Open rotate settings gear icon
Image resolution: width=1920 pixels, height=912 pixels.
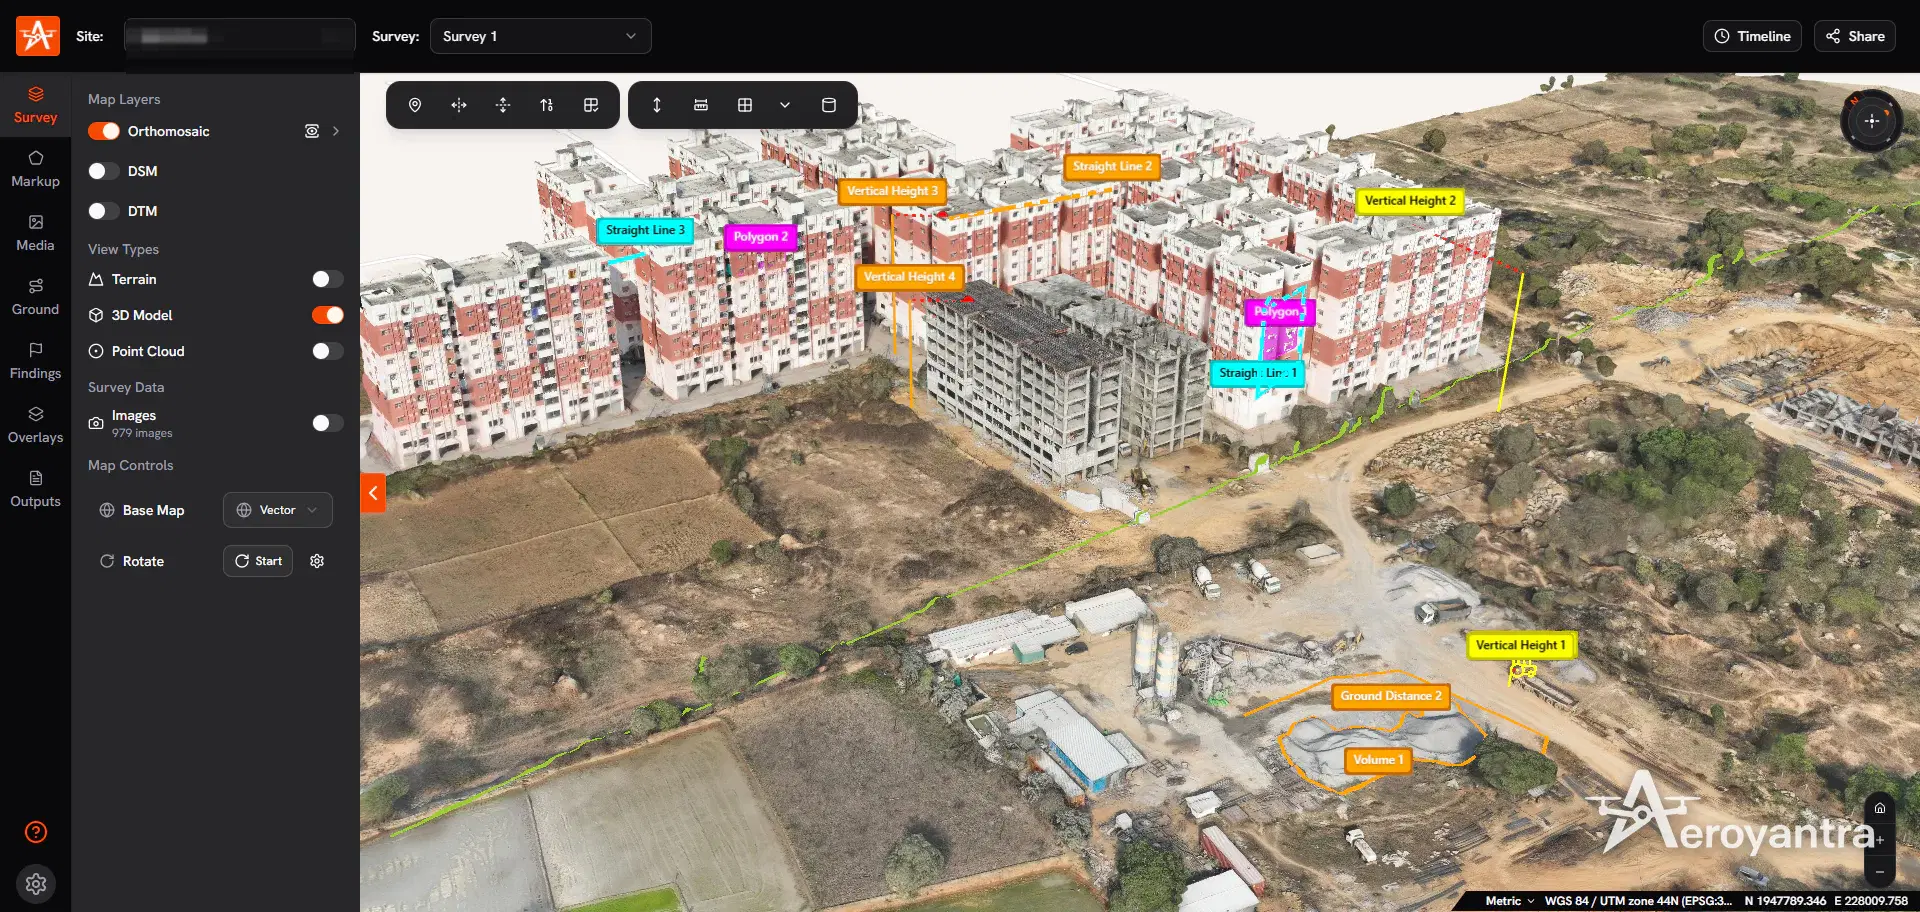click(317, 561)
